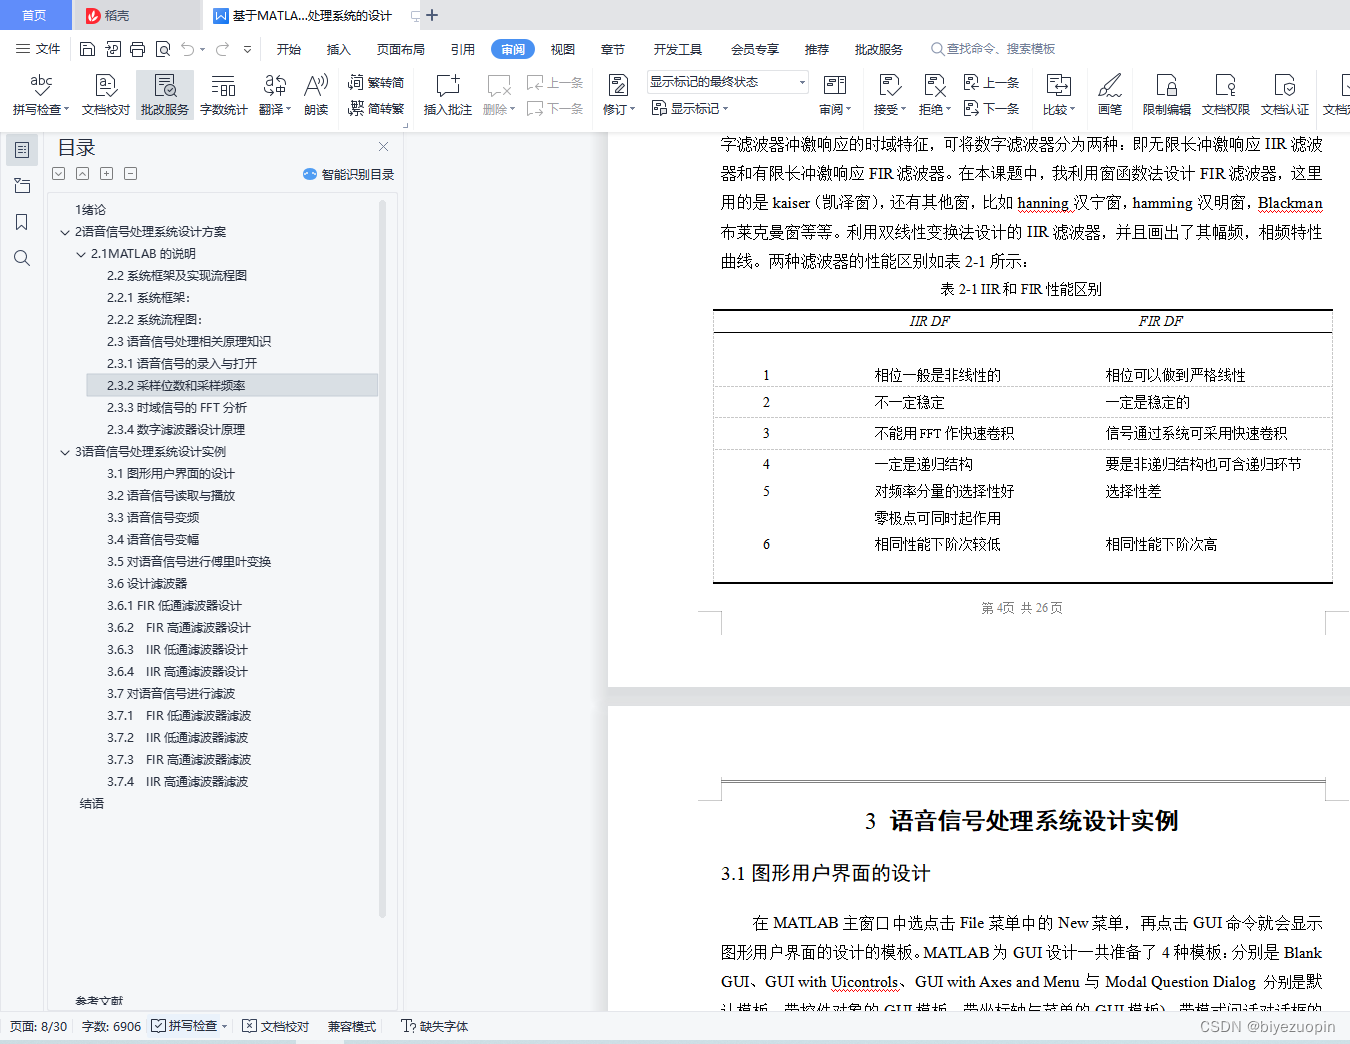Switch to the 视图 ribbon tab
The image size is (1350, 1044).
(x=562, y=48)
